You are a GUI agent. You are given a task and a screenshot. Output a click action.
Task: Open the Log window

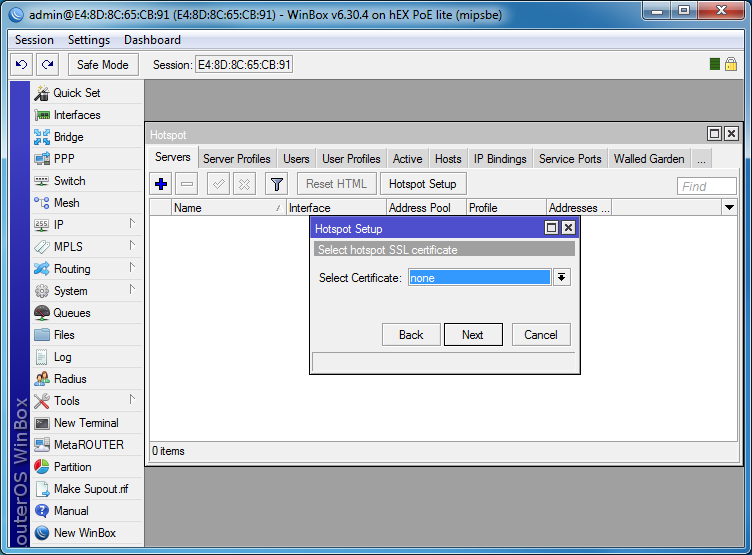coord(87,357)
